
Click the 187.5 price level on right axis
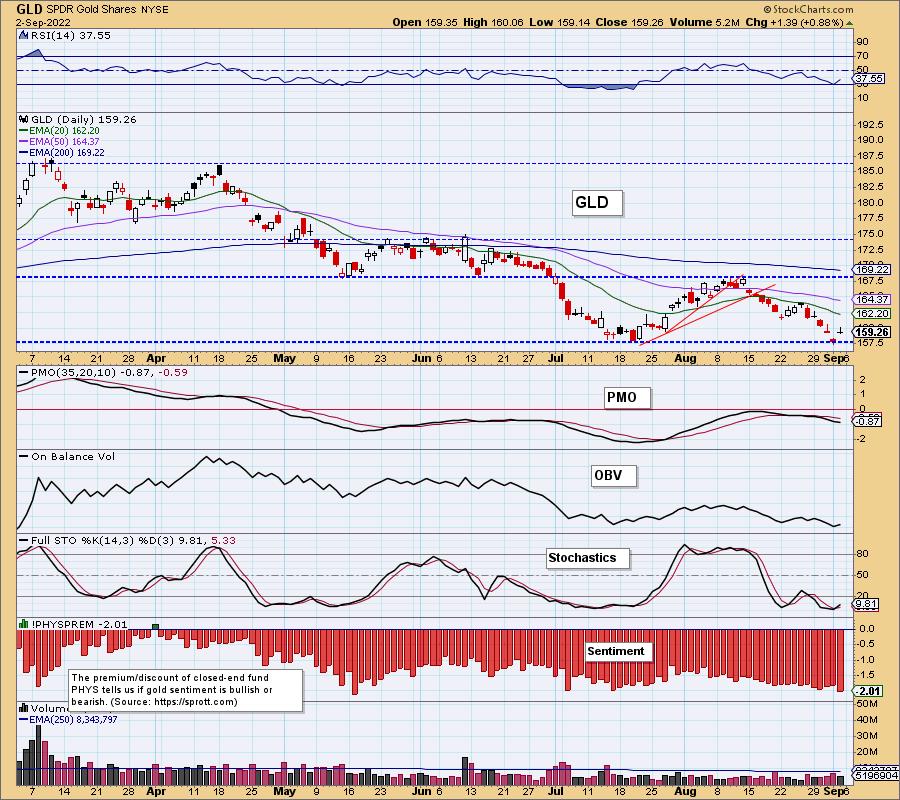[x=871, y=156]
